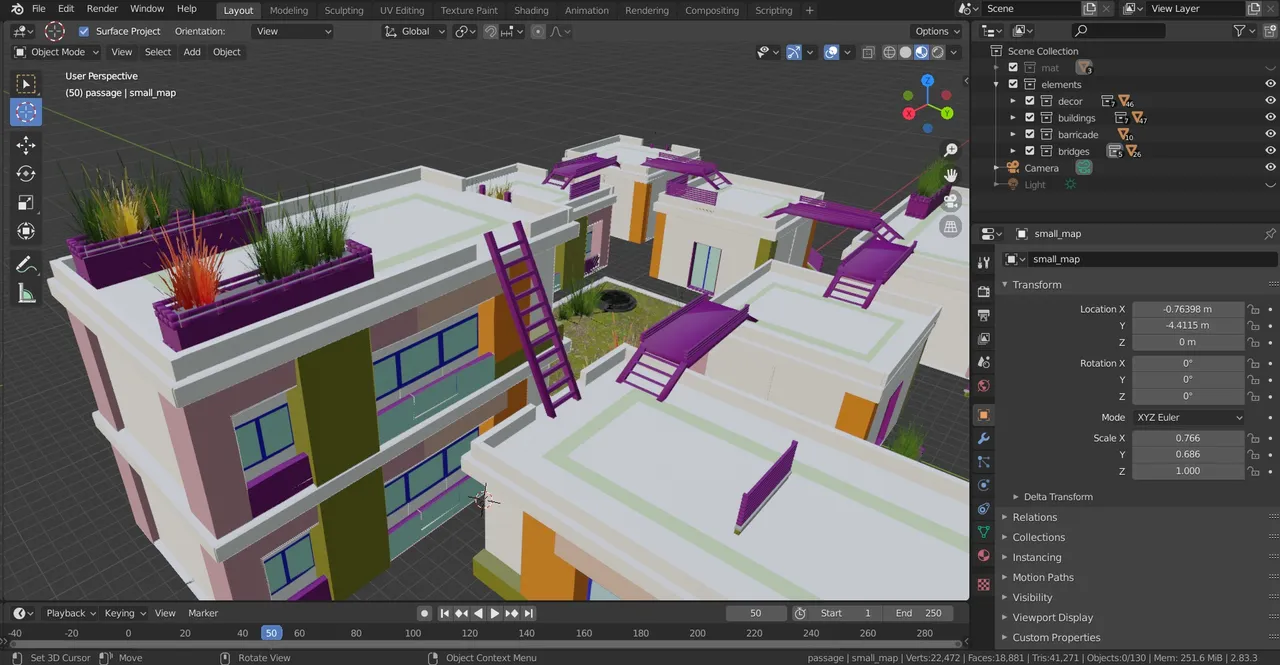Open the World properties tab
Viewport: 1280px width, 665px height.
984,386
